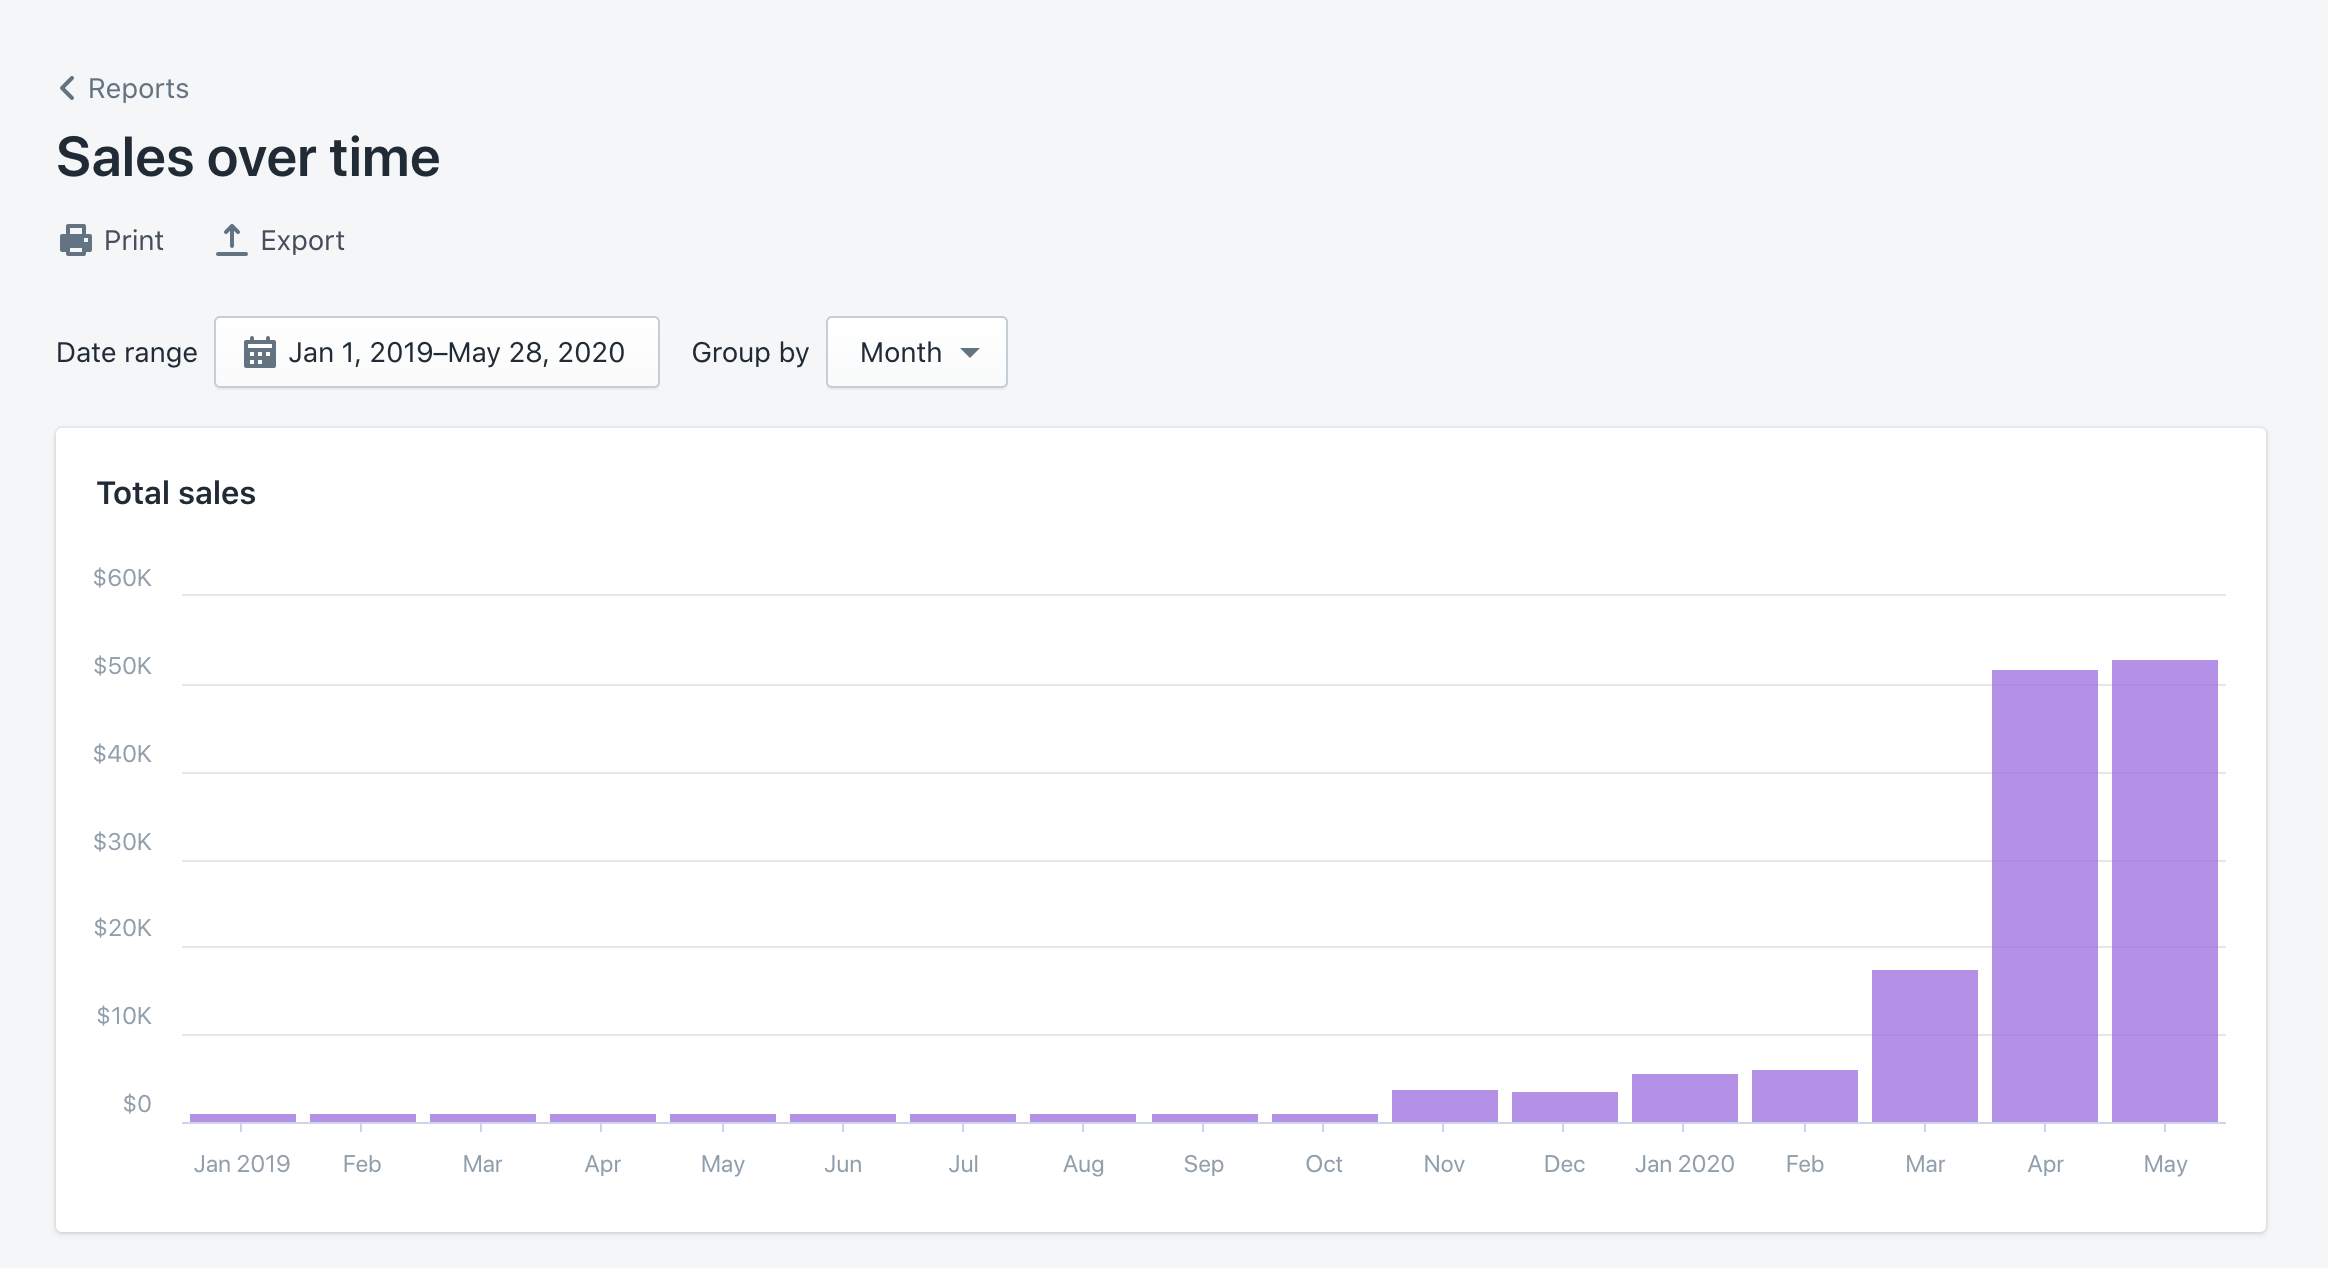This screenshot has width=2328, height=1268.
Task: Click the back chevron icon beside Reports
Action: [x=67, y=88]
